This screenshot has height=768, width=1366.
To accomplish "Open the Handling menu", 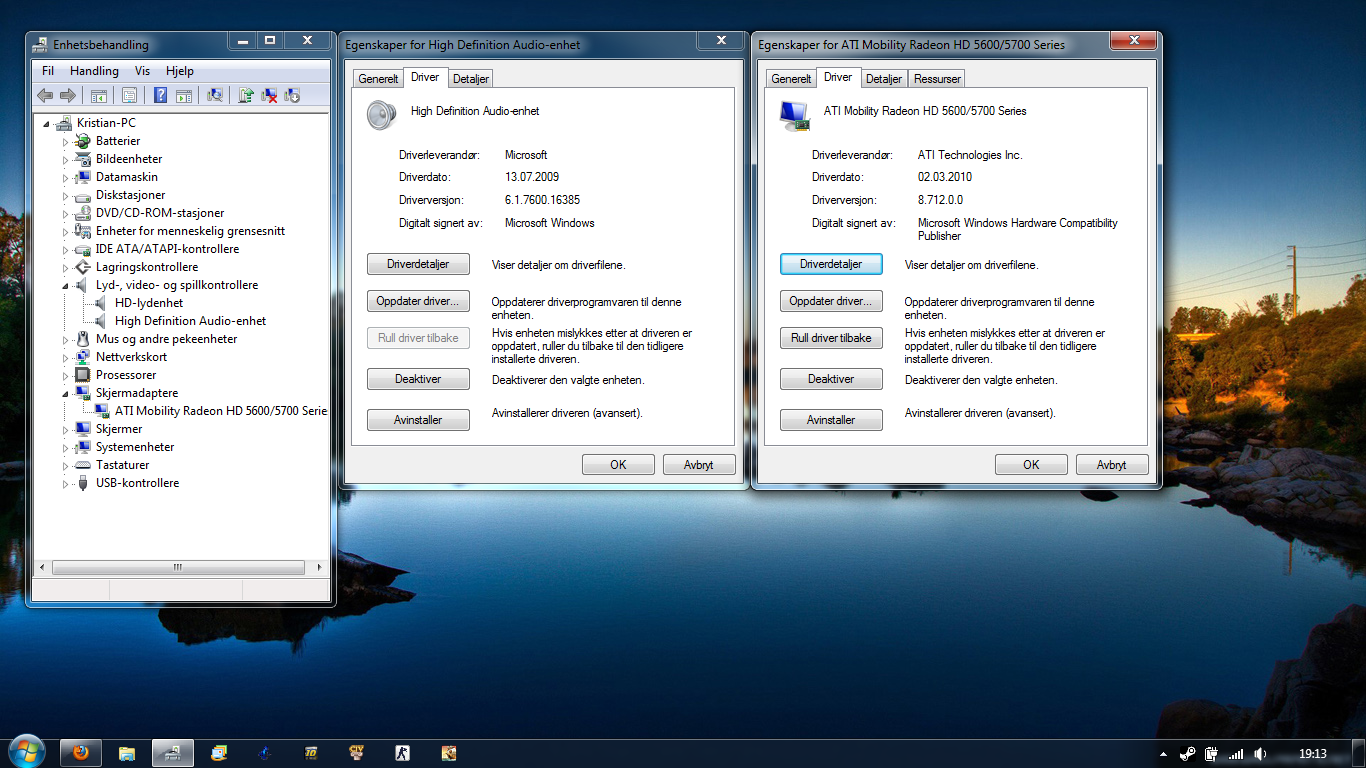I will point(94,71).
